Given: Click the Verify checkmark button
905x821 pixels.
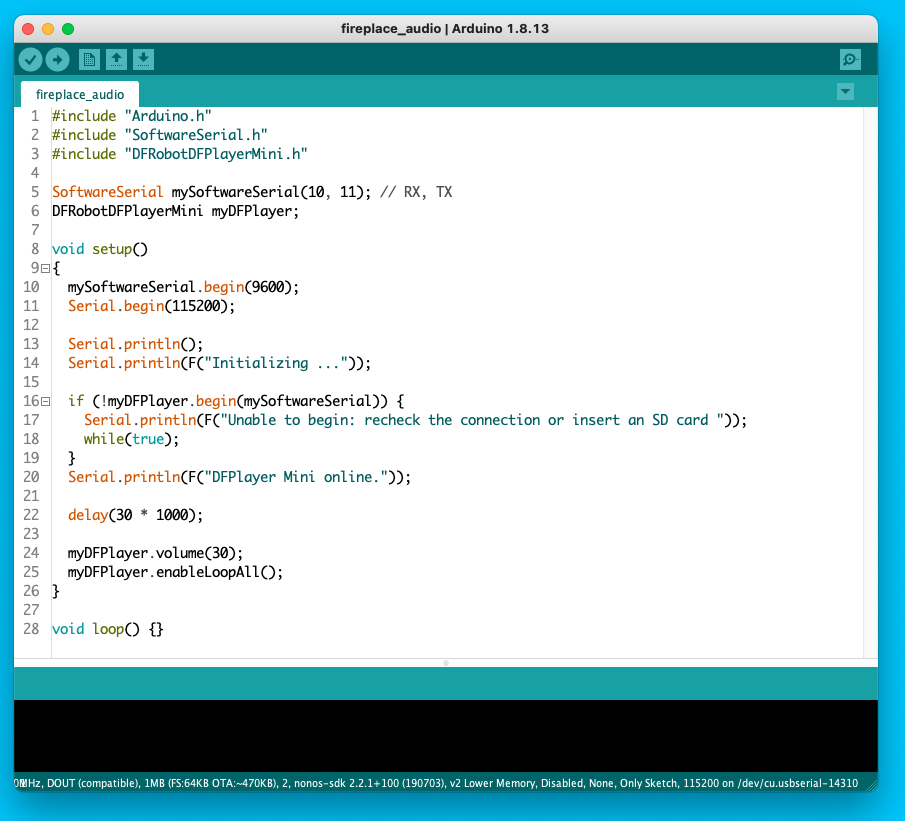Looking at the screenshot, I should (31, 59).
